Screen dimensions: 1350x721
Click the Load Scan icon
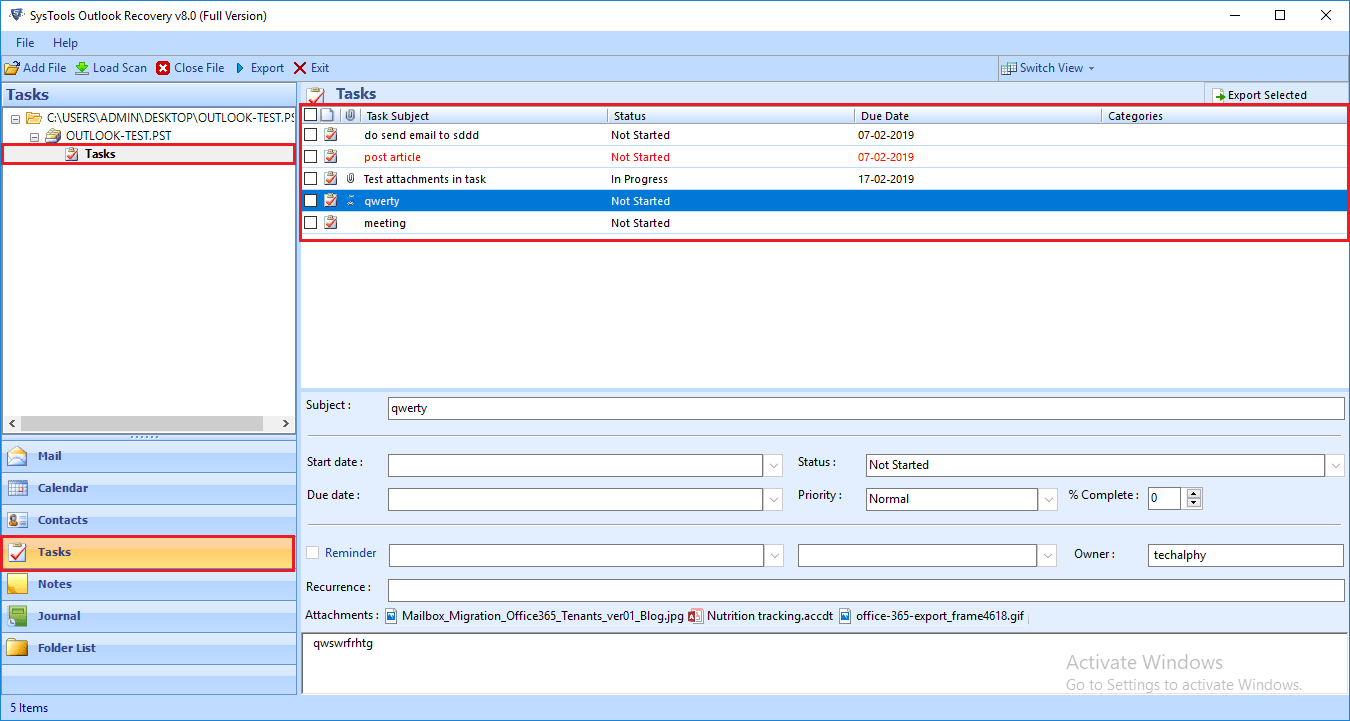[82, 68]
